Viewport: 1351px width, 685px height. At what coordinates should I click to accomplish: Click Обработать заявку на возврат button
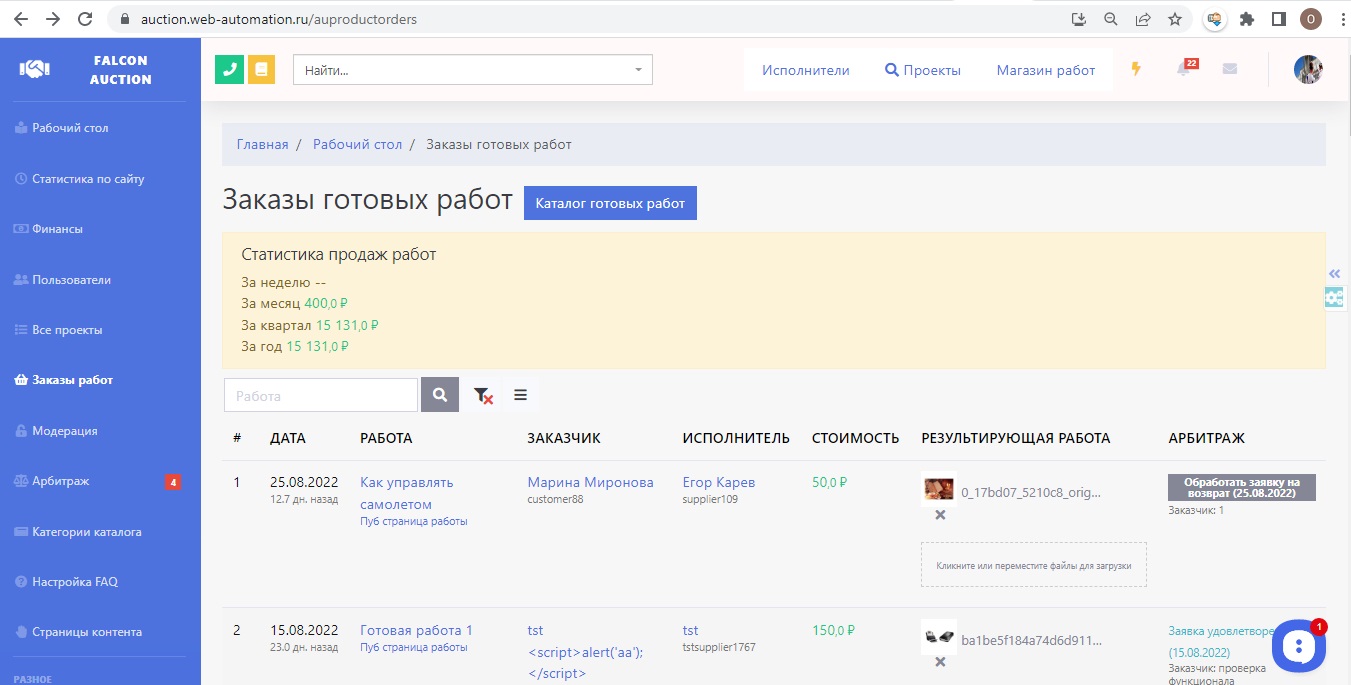tap(1242, 487)
